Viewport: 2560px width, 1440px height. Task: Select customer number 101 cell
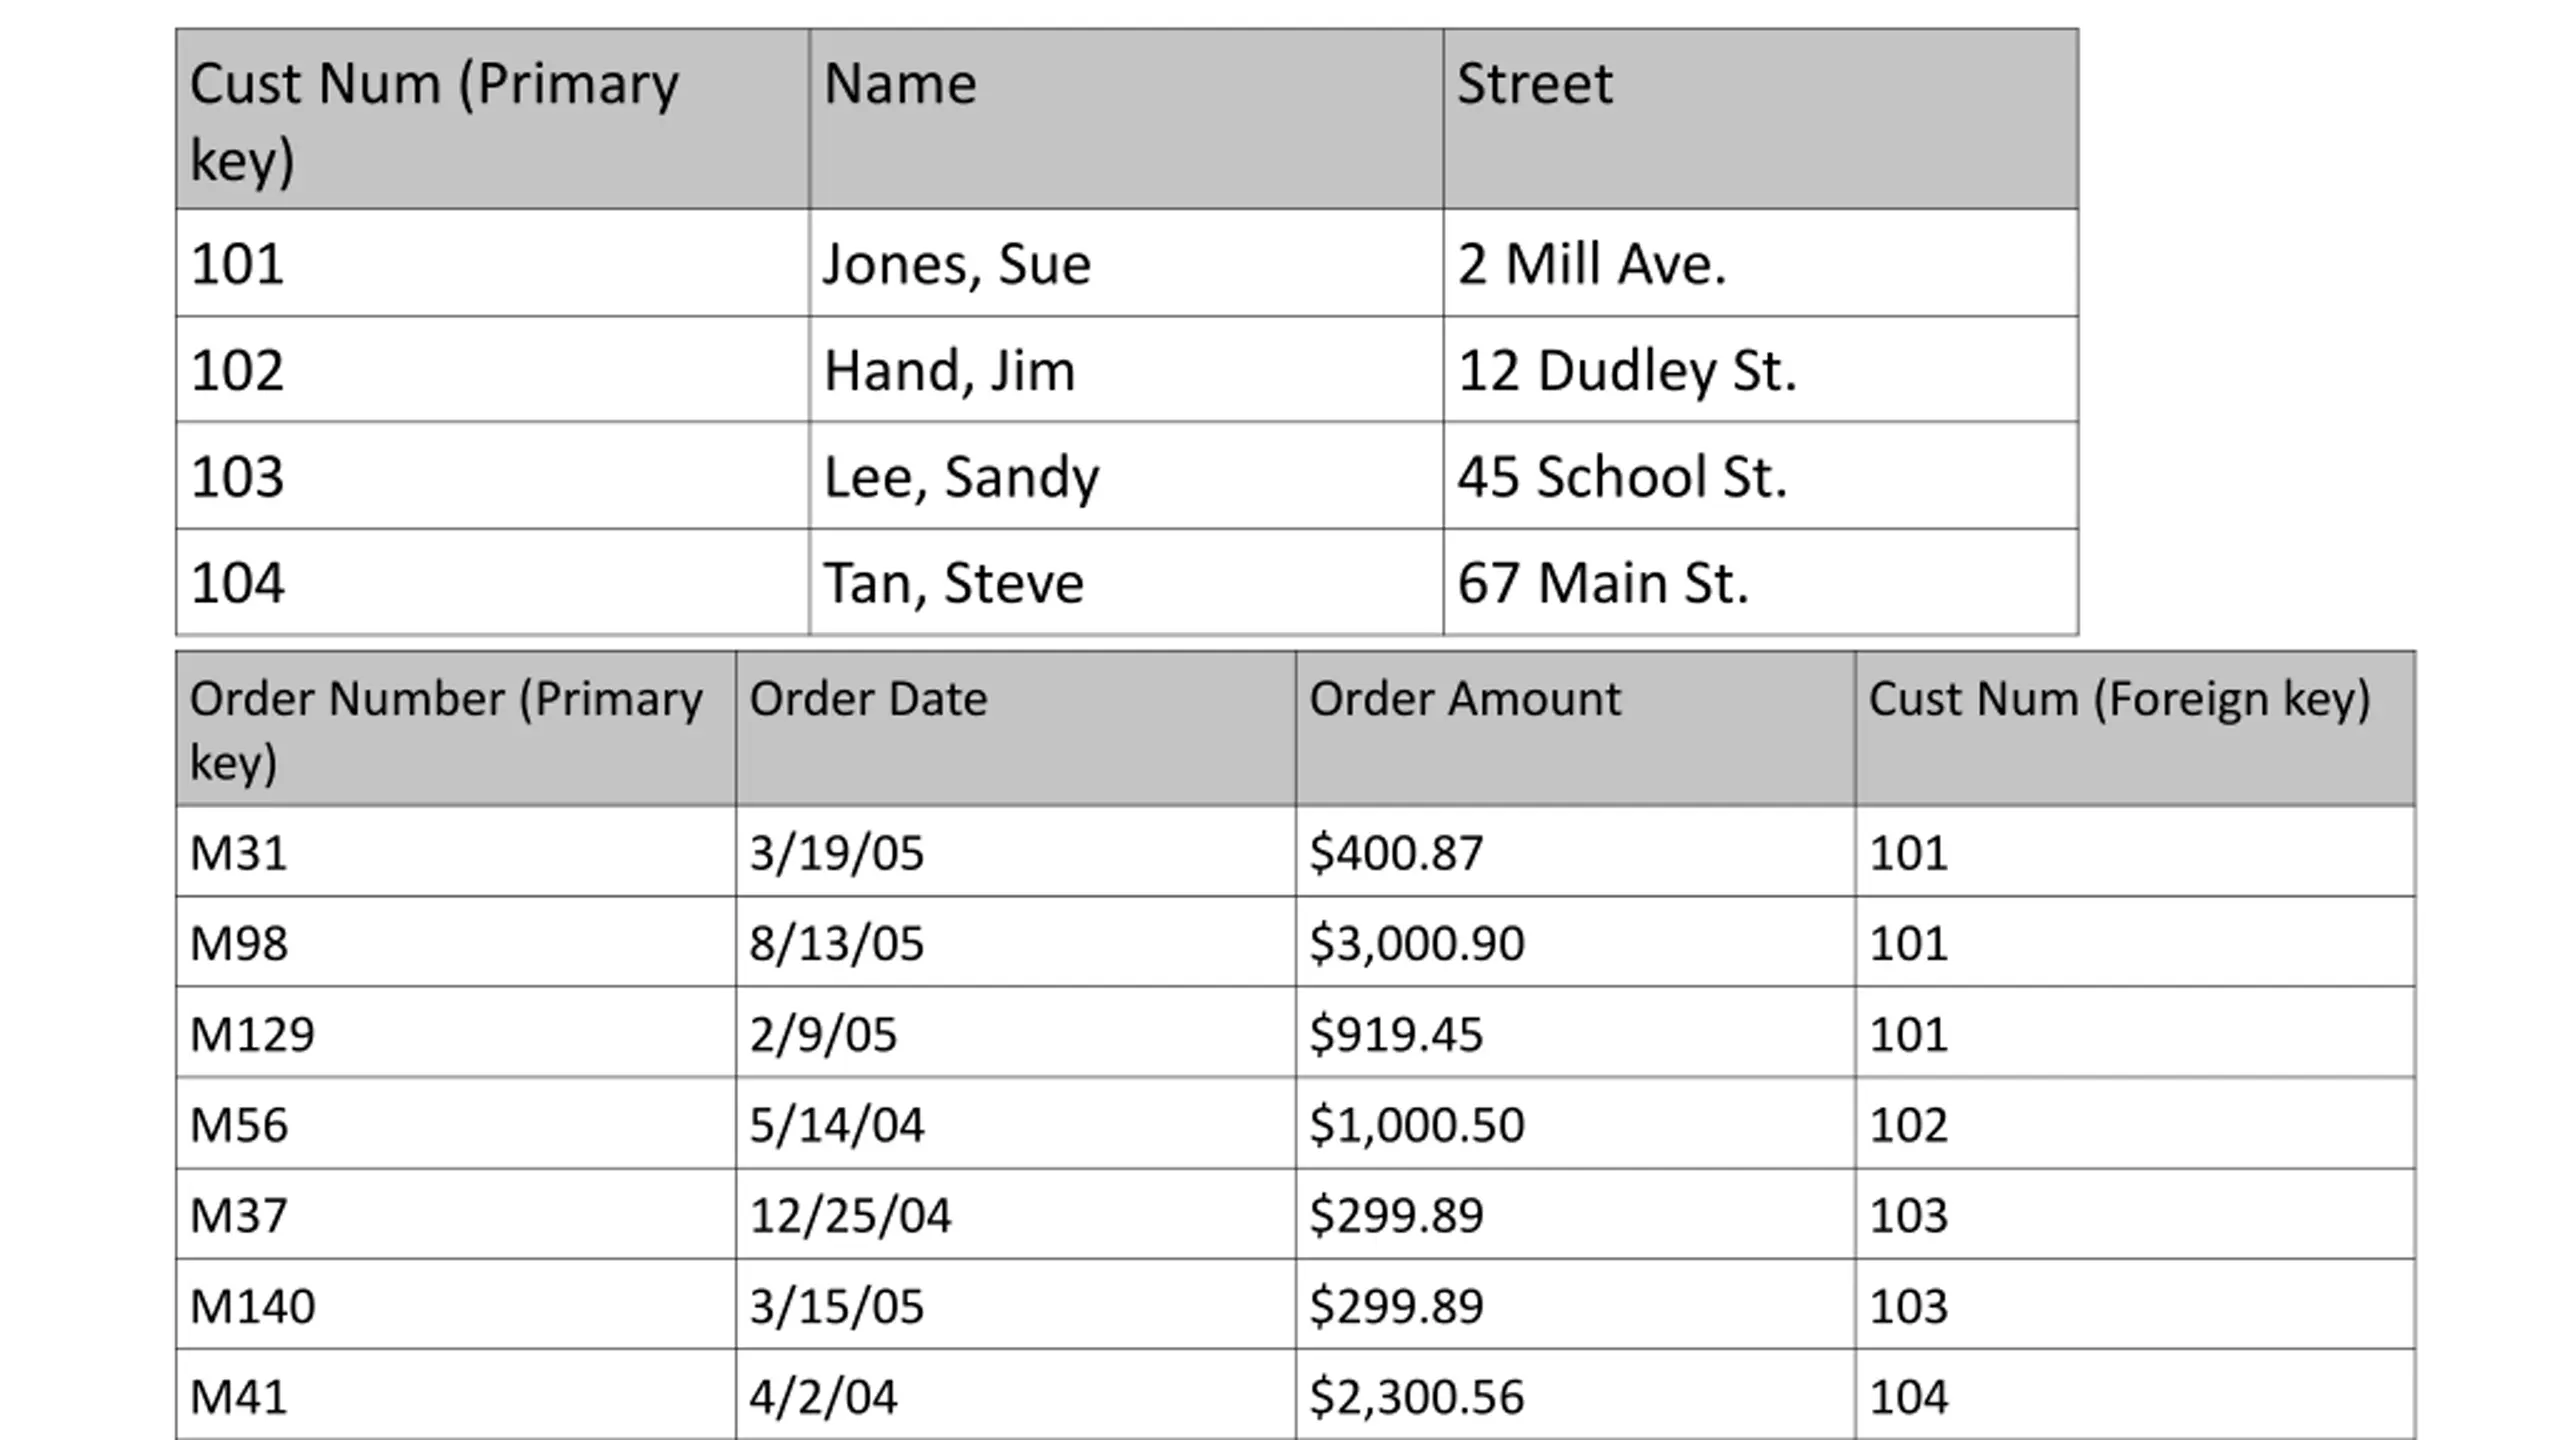coord(492,263)
